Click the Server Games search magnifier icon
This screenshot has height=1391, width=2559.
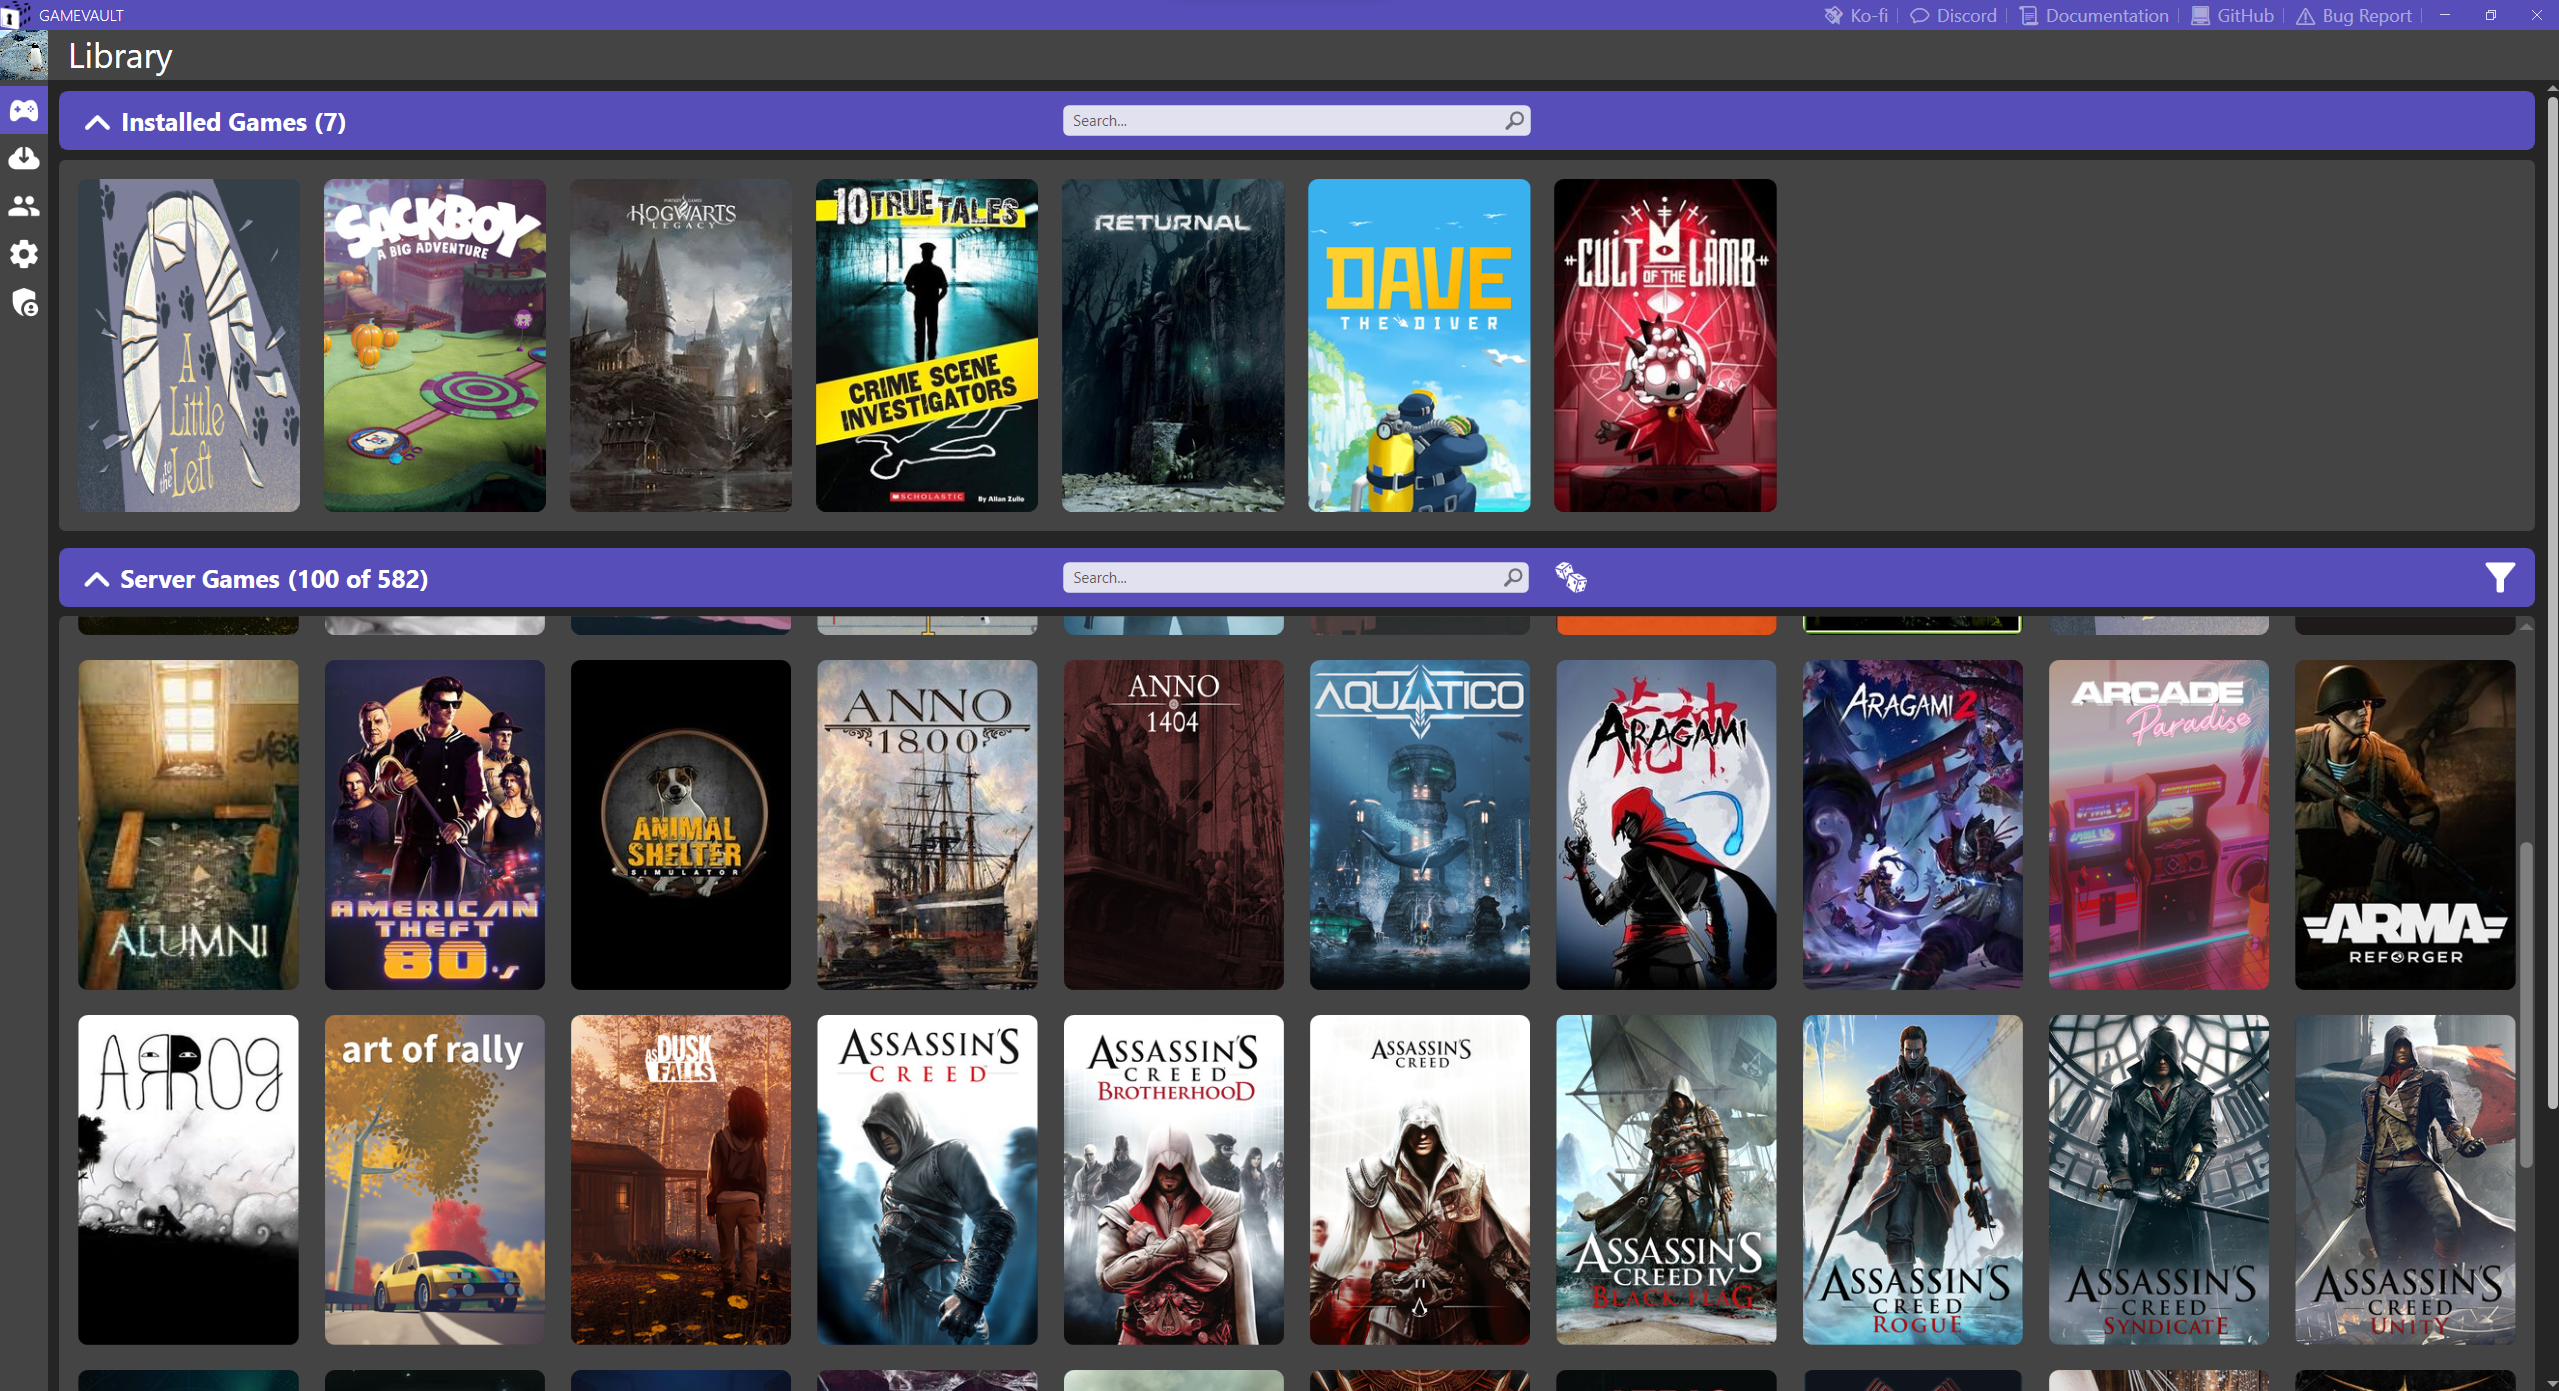1512,577
